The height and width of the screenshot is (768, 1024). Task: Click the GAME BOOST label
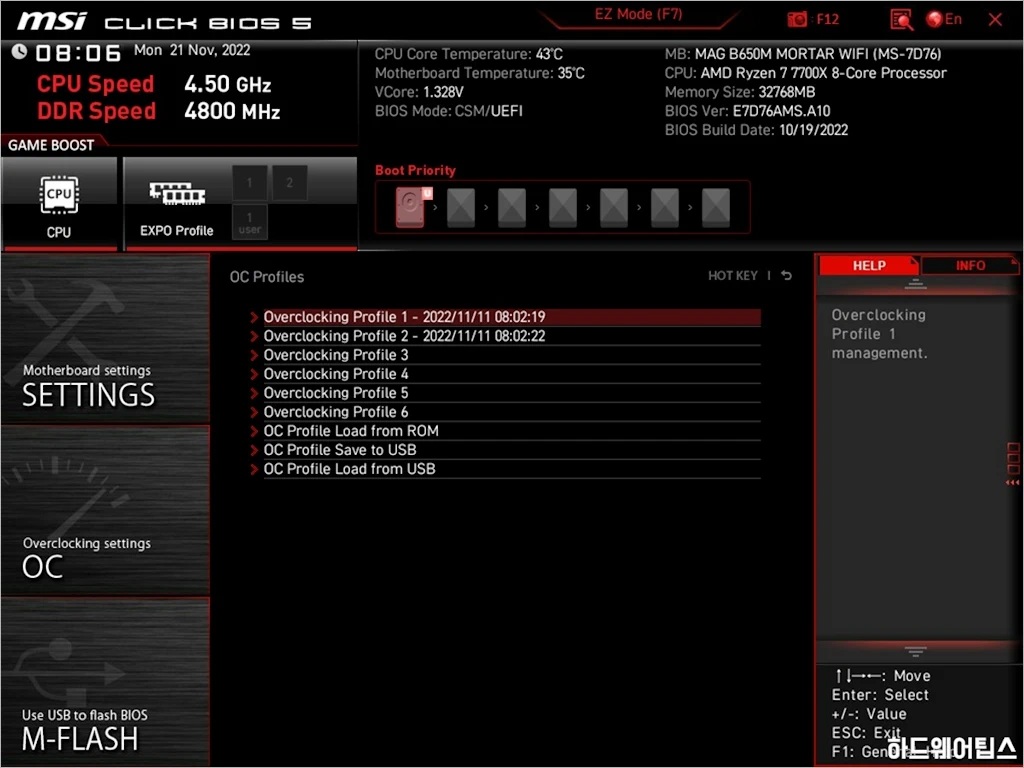51,145
